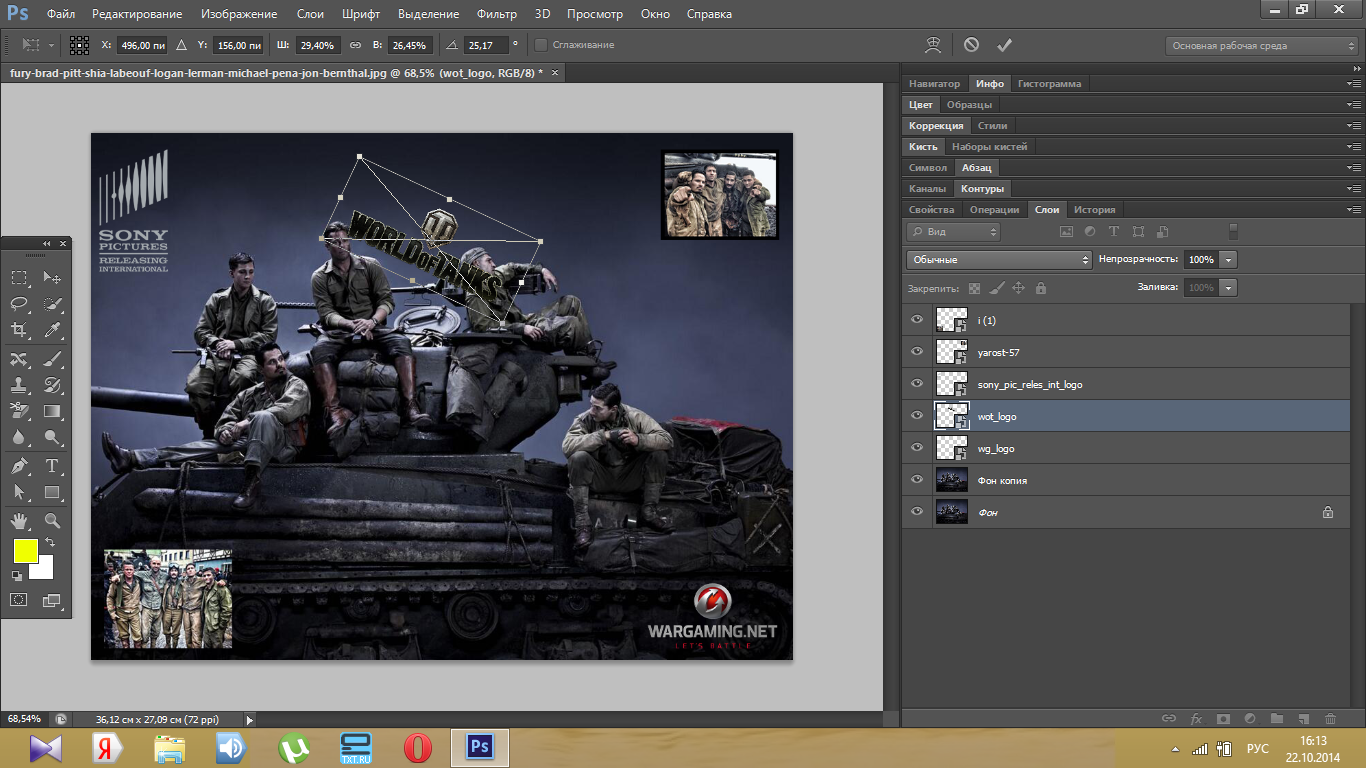Screen dimensions: 1366x768
Task: Select the Crop tool
Action: 19,330
